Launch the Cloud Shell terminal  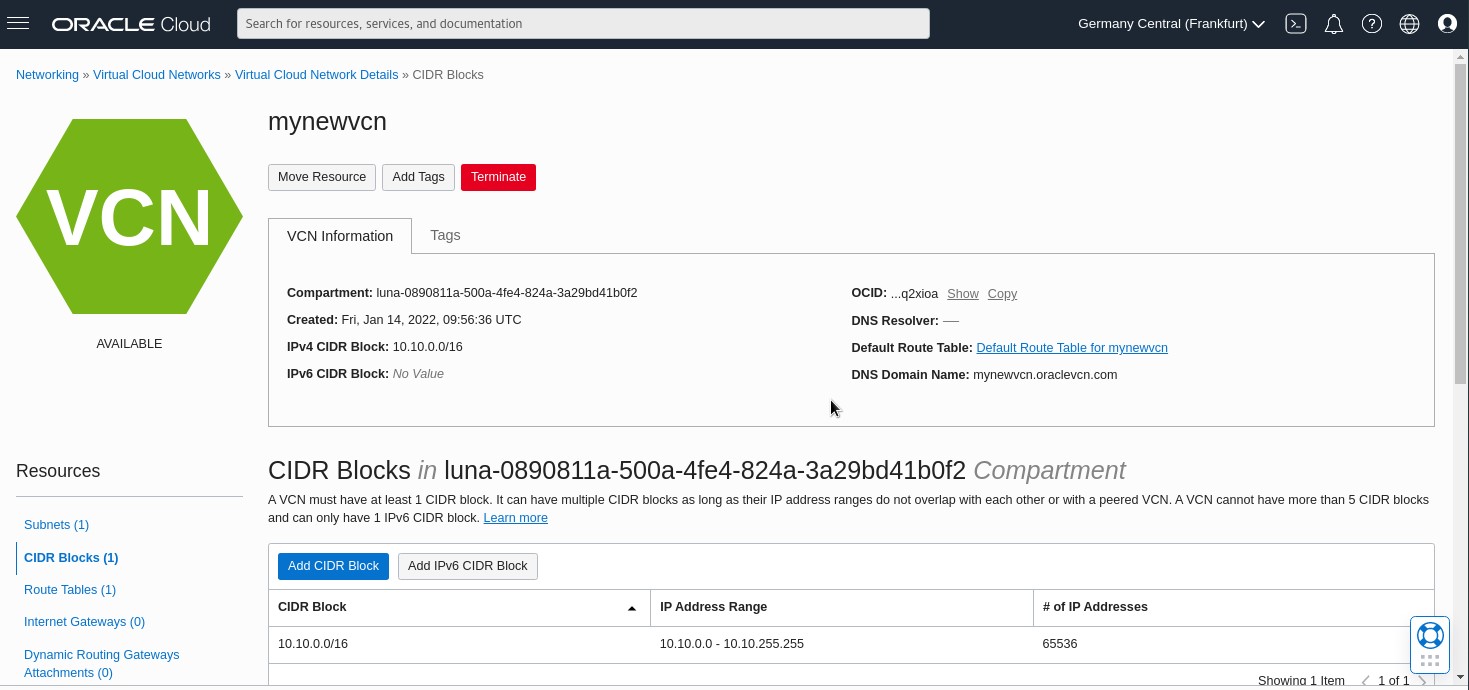(1296, 23)
